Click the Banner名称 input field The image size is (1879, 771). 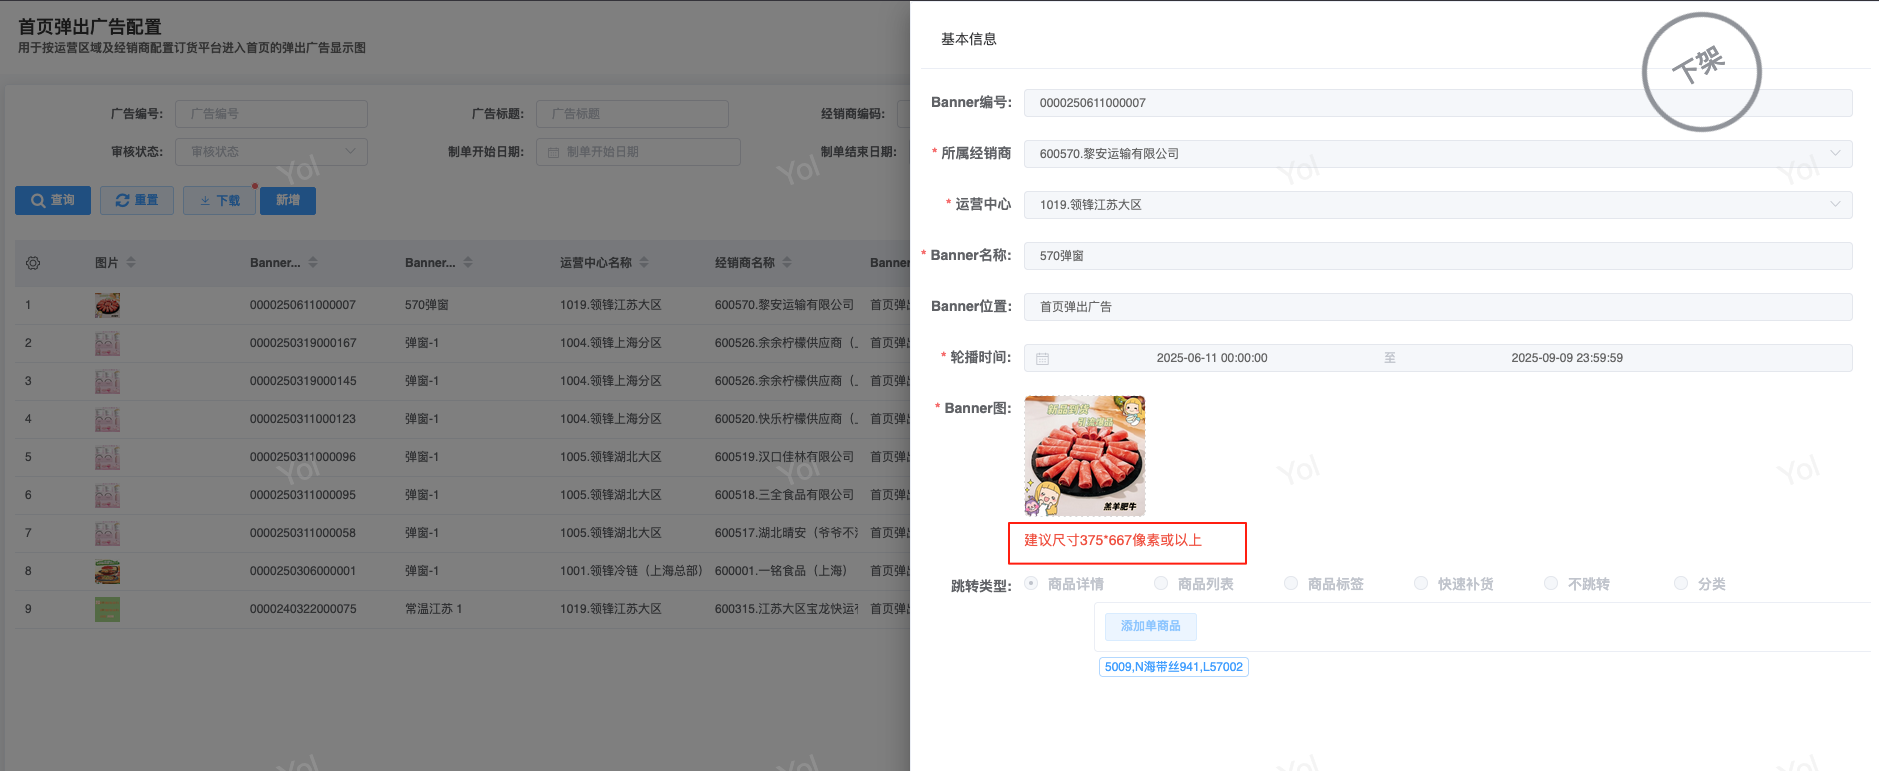[x=1438, y=256]
